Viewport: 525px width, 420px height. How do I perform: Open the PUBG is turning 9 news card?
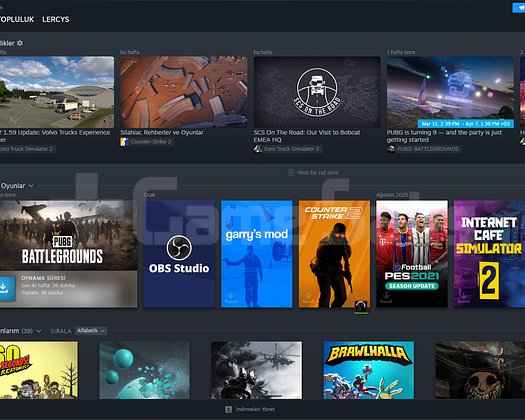[x=450, y=103]
